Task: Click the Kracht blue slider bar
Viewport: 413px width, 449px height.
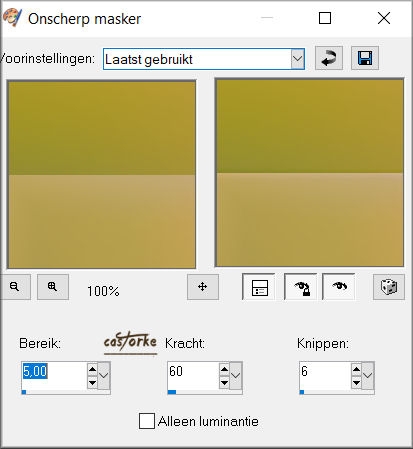Action: pos(205,392)
